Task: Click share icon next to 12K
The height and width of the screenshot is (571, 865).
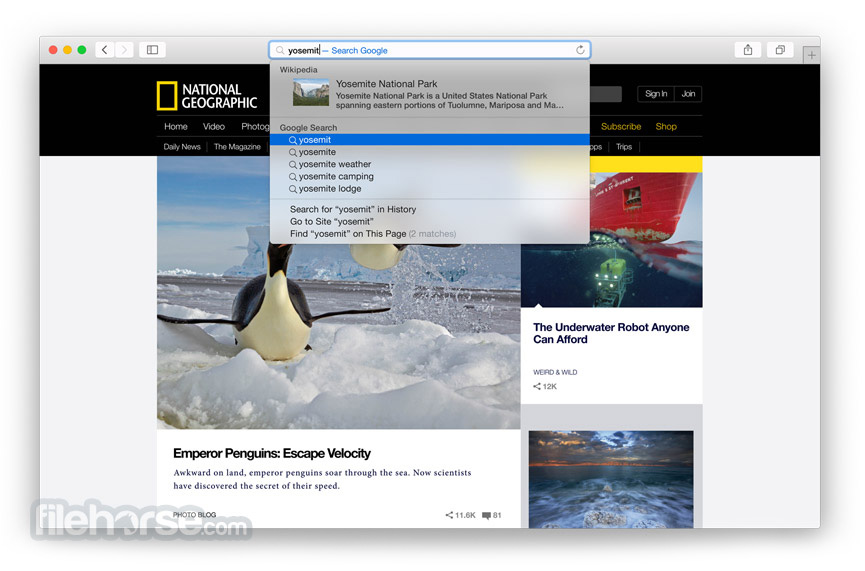Action: (537, 386)
